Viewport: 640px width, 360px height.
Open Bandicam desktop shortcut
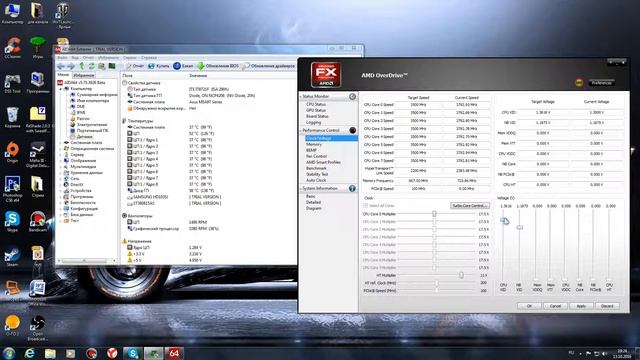[38, 222]
